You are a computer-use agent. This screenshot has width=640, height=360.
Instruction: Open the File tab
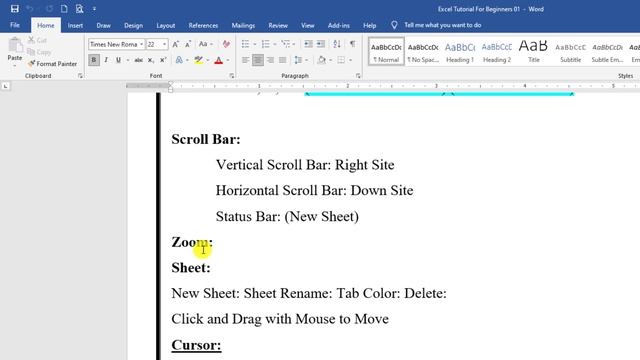click(15, 25)
